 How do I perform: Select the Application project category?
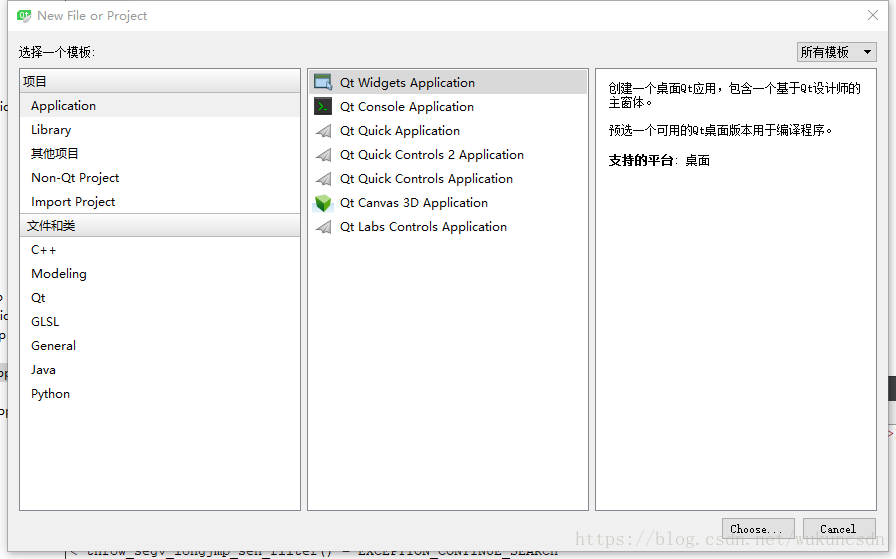coord(160,106)
